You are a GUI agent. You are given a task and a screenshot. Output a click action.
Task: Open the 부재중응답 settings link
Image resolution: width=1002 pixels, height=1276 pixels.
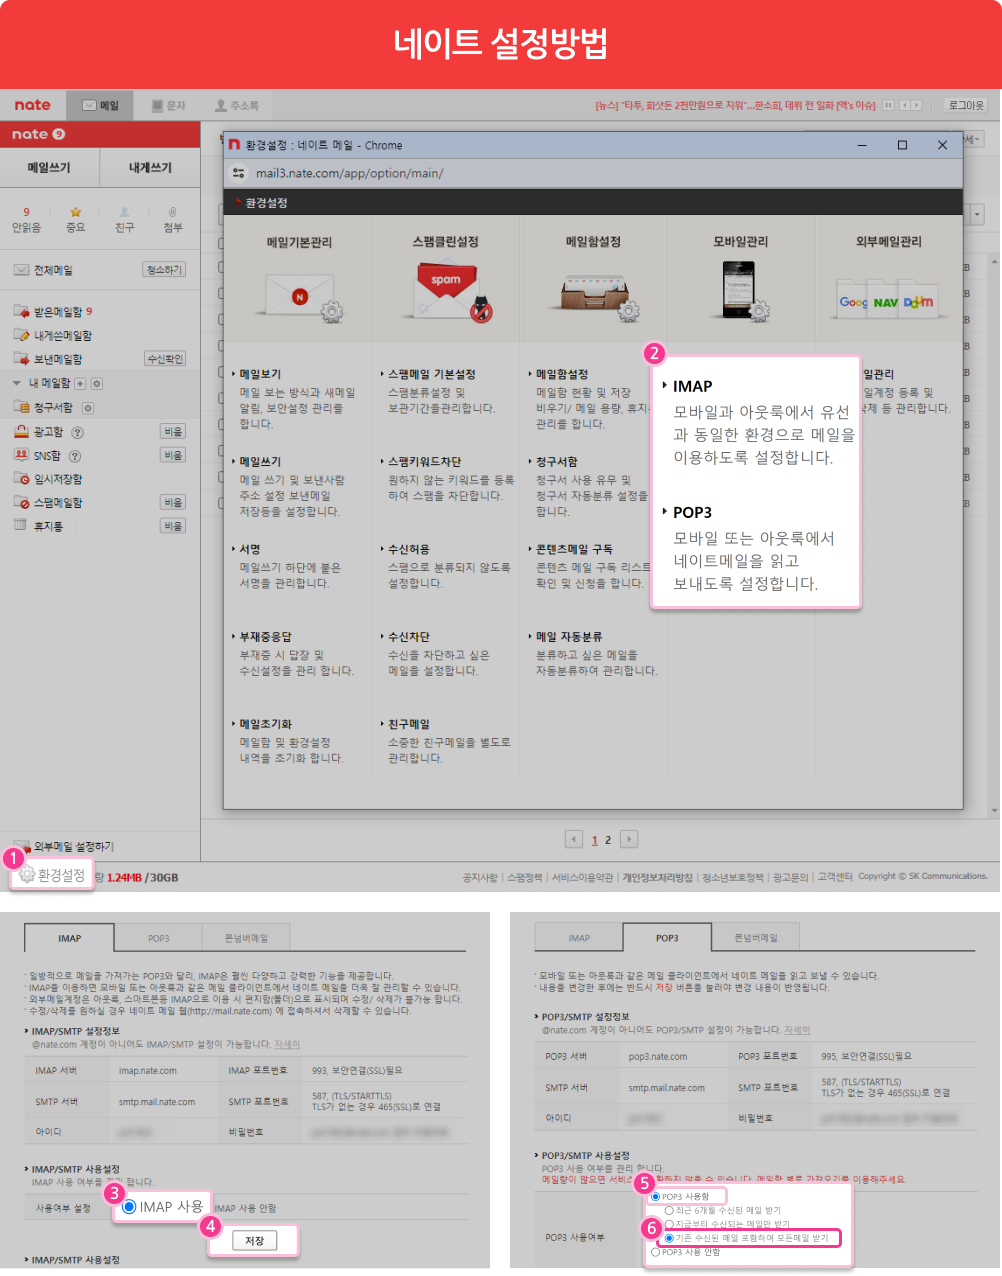click(x=265, y=637)
